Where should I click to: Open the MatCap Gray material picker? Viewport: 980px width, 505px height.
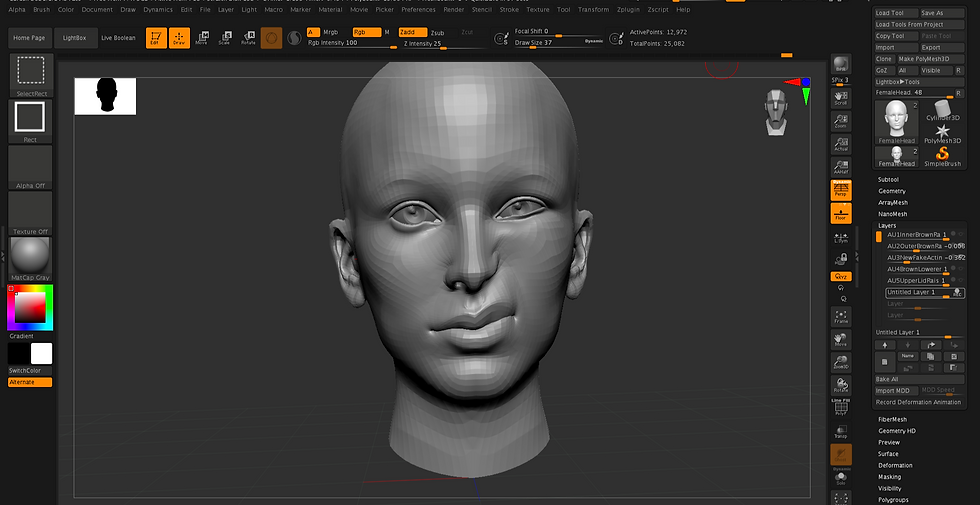(x=31, y=259)
